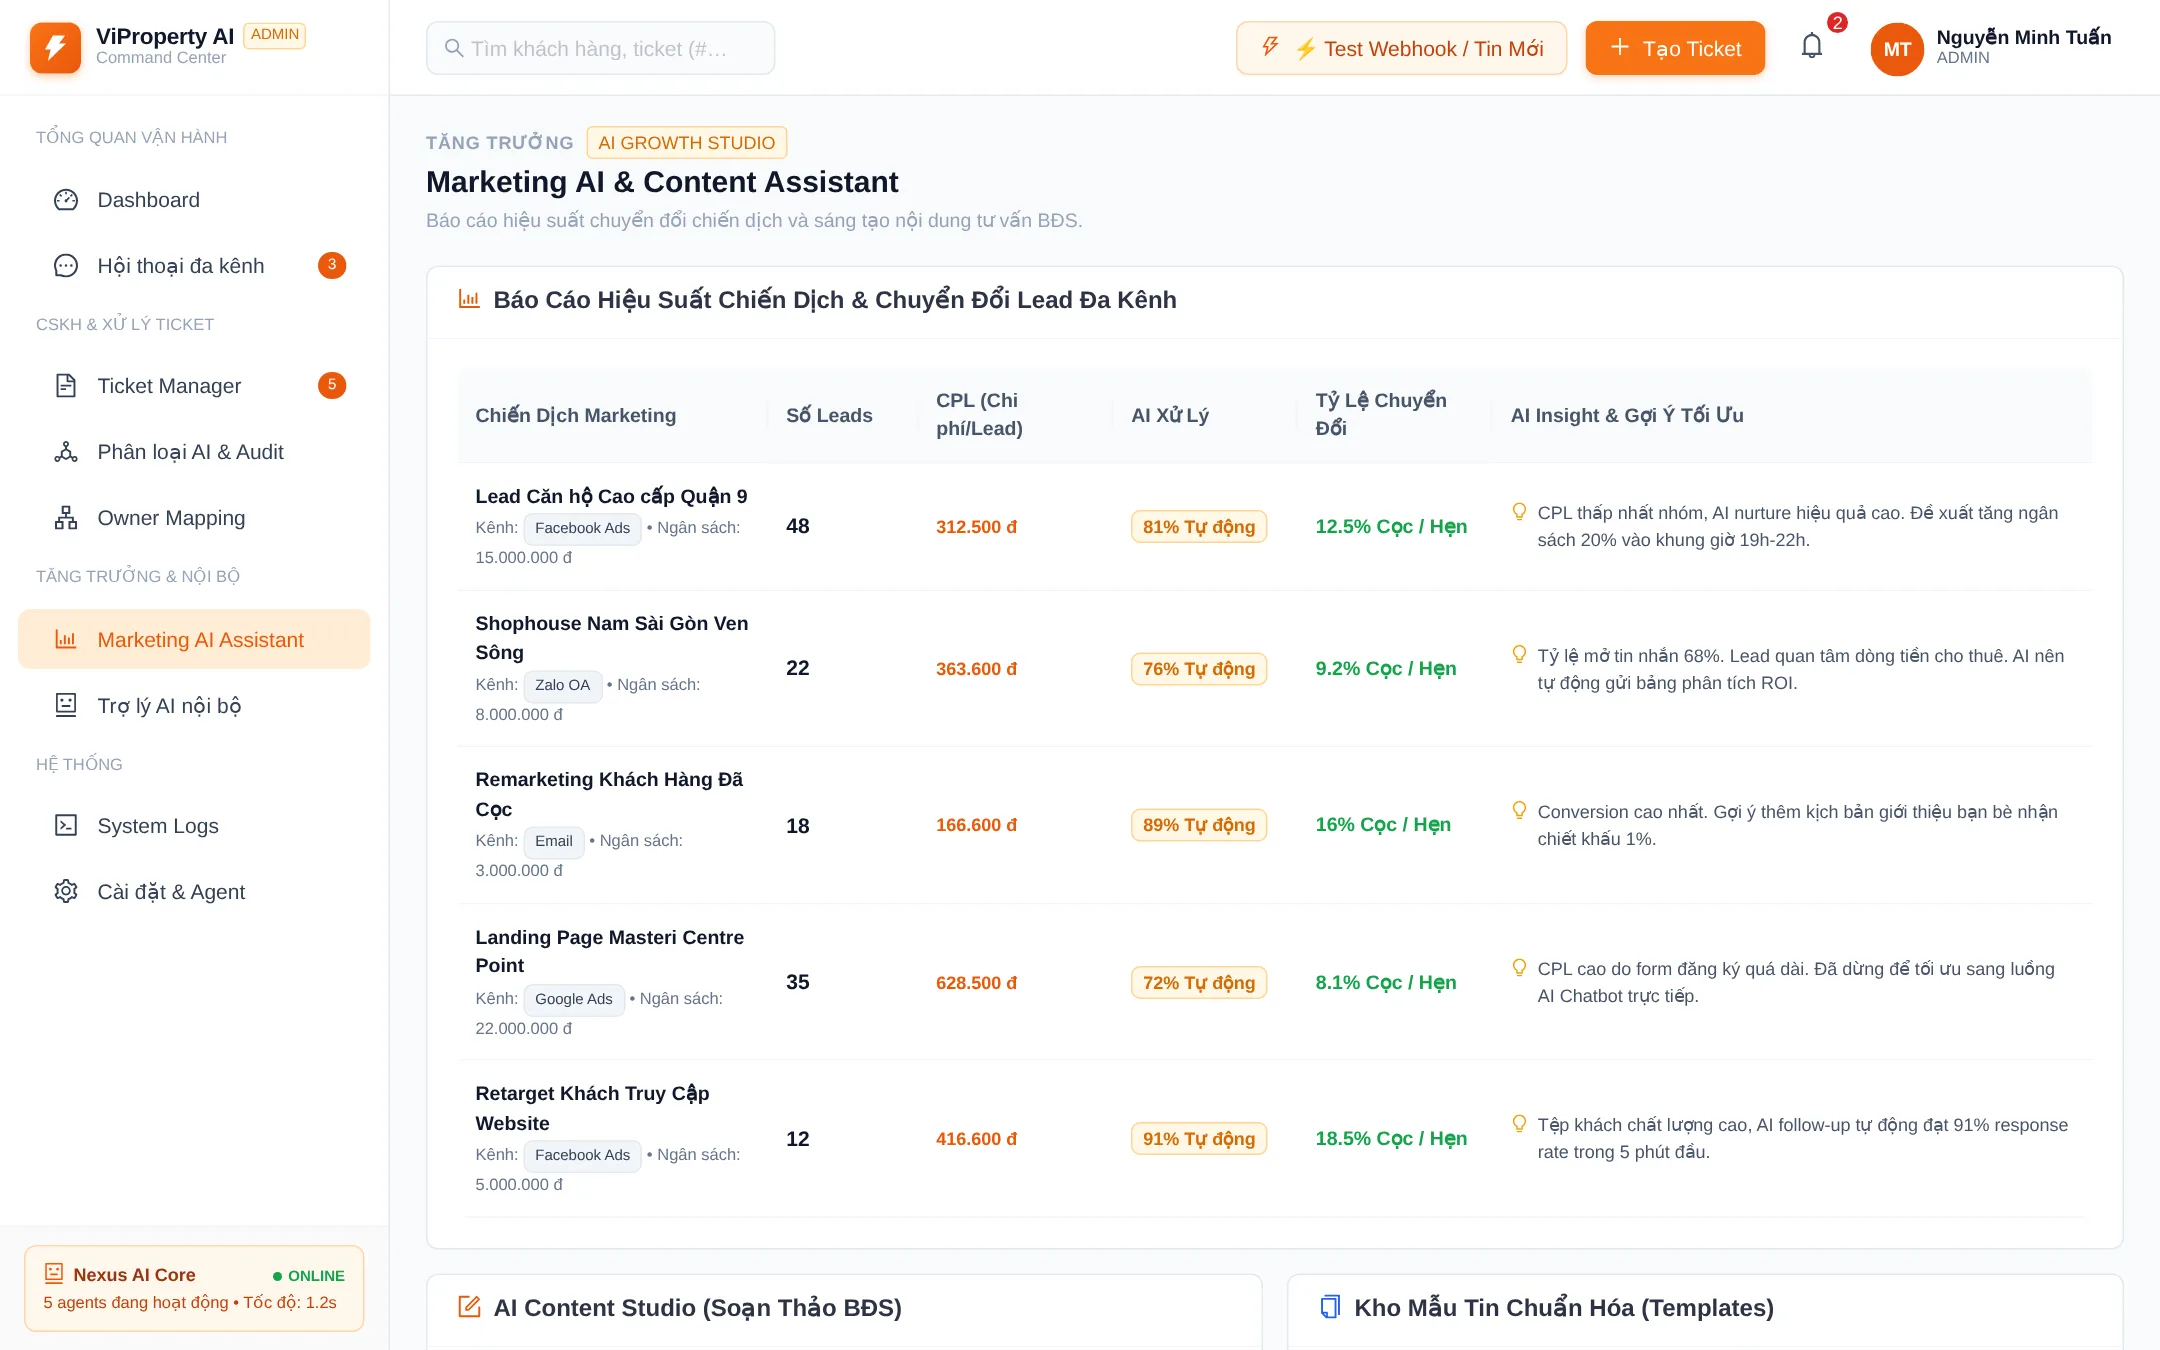The height and width of the screenshot is (1350, 2160).
Task: Click the Cài đặt & Agent gear icon
Action: pos(66,892)
